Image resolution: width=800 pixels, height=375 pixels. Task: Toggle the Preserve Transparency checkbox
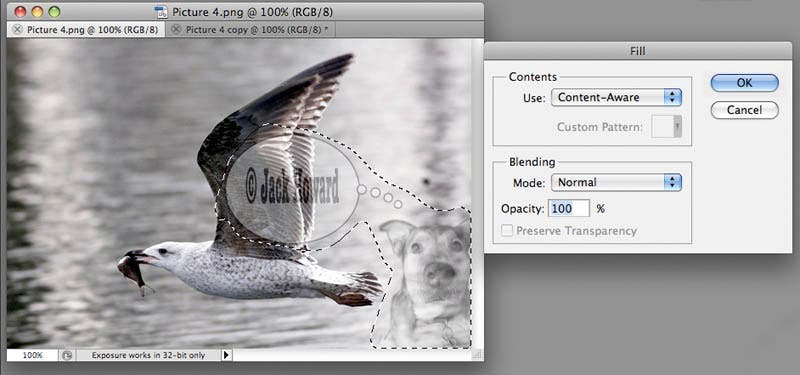[507, 231]
